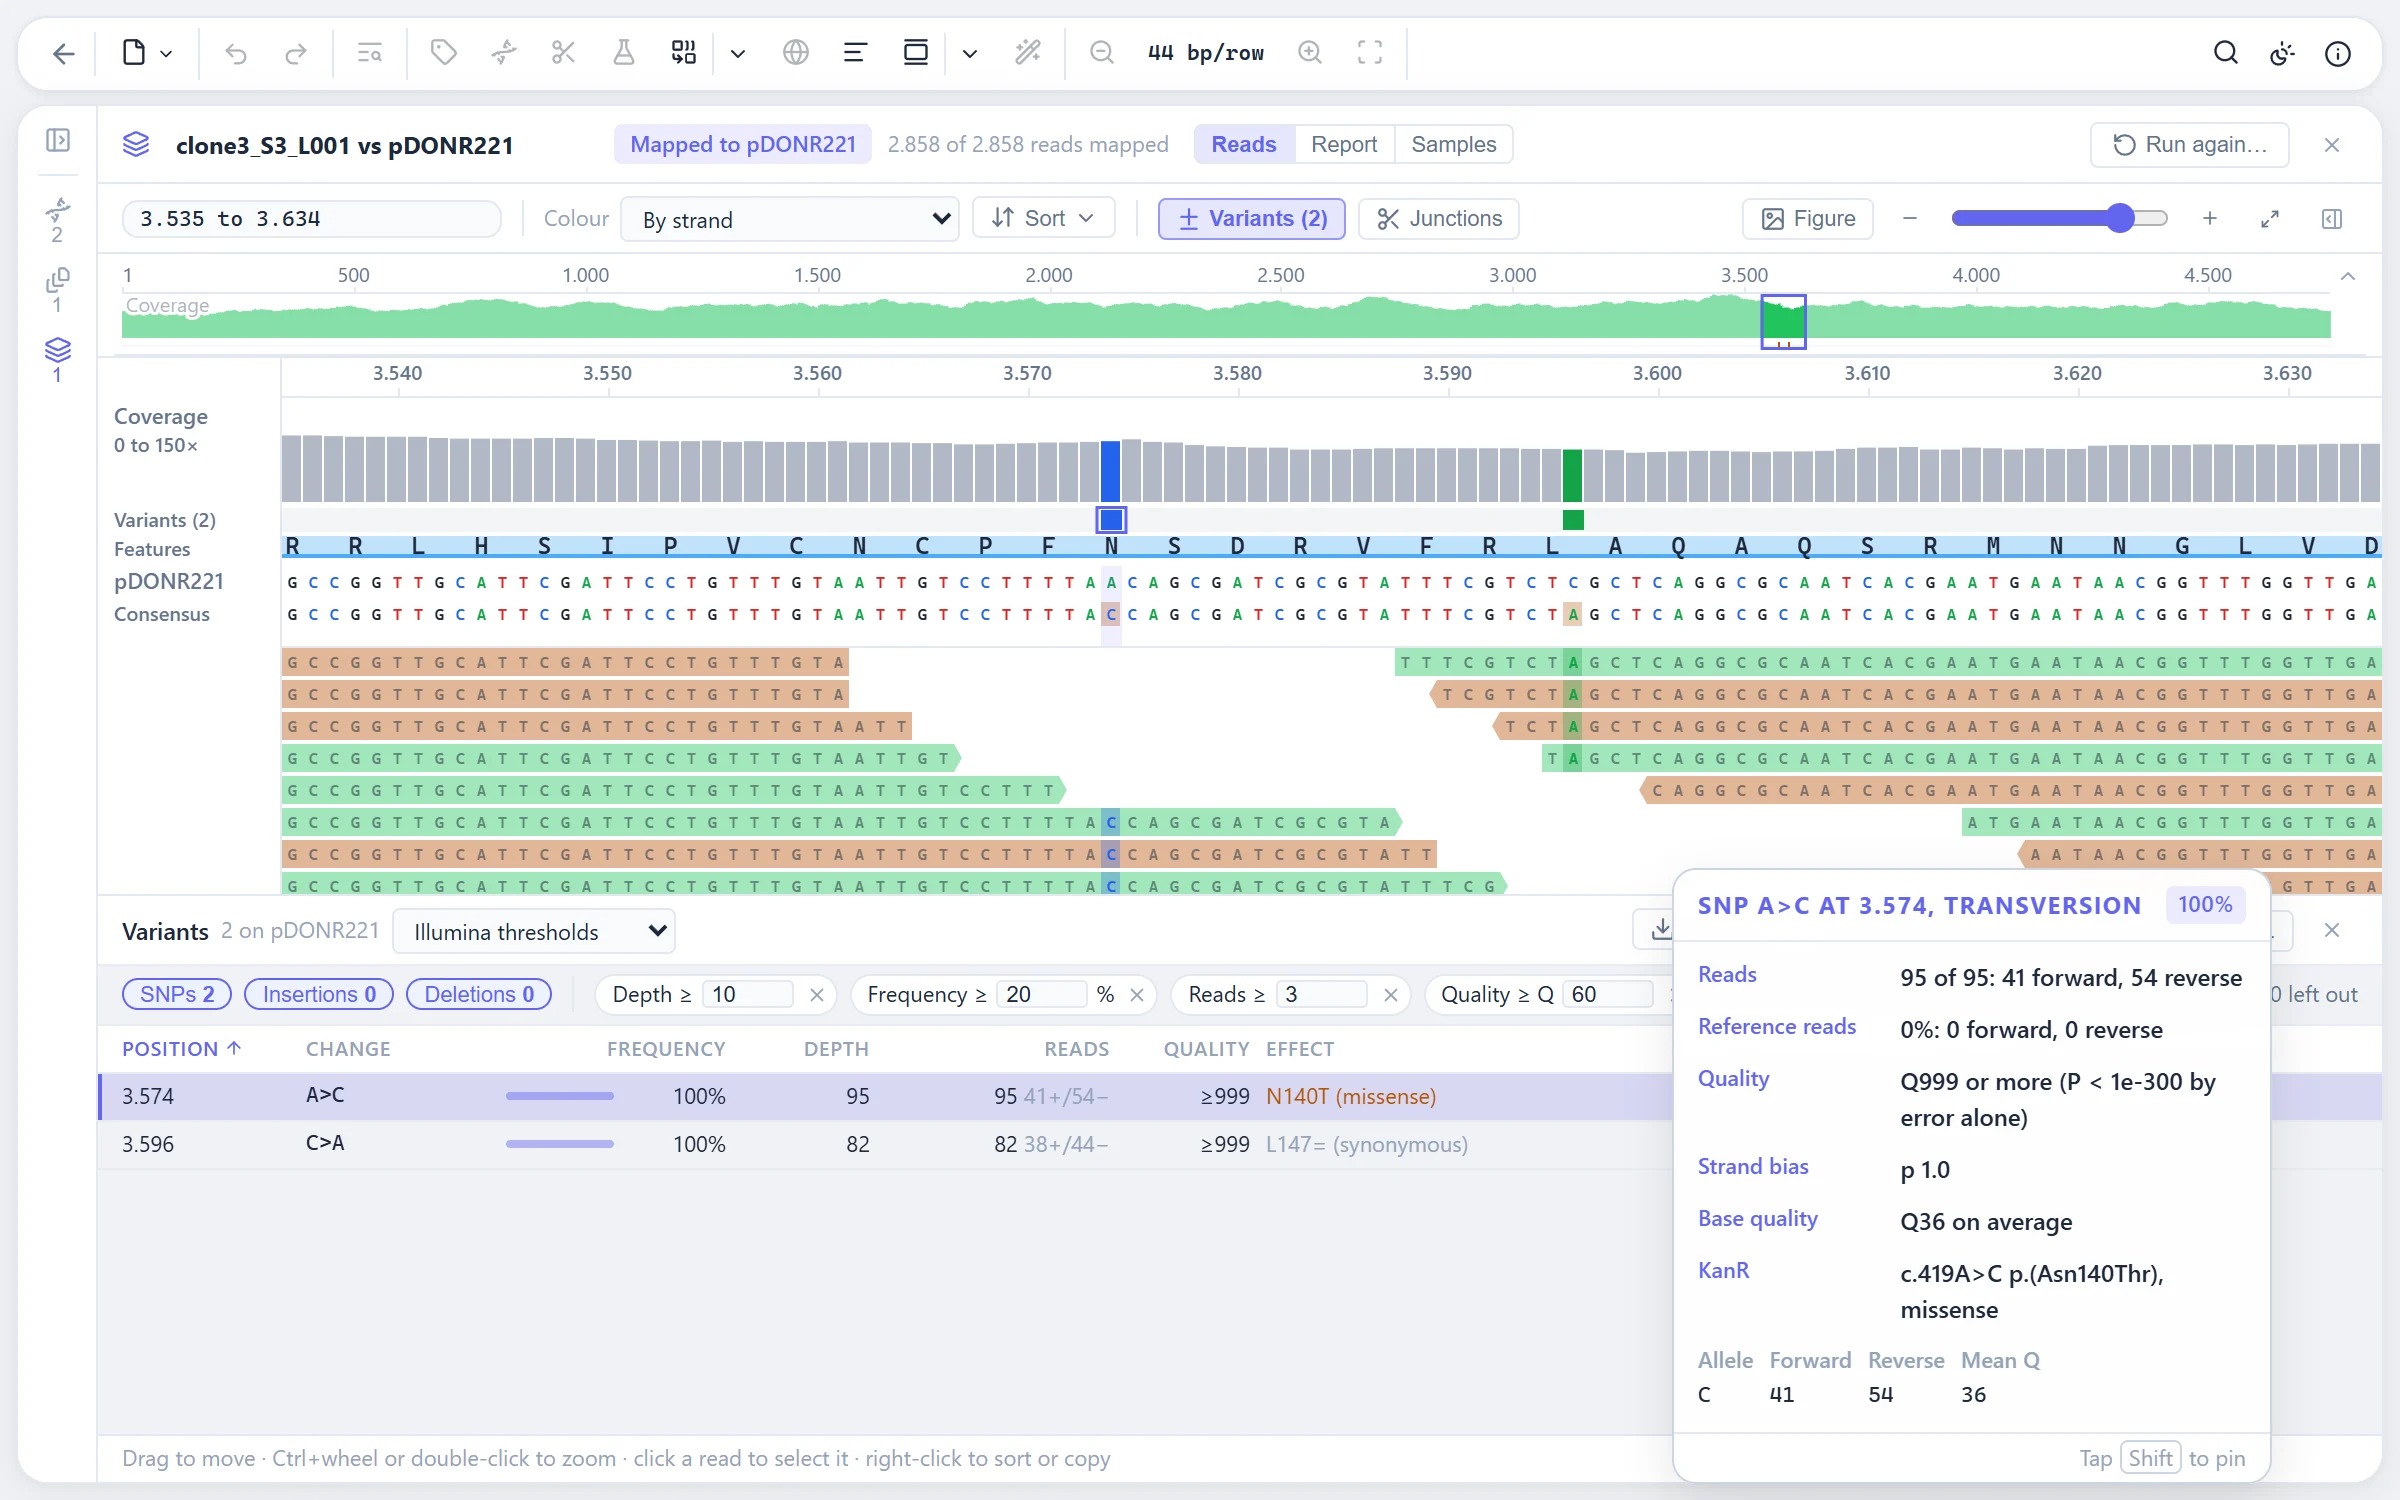Click the Figure button
This screenshot has width=2400, height=1500.
tap(1808, 219)
